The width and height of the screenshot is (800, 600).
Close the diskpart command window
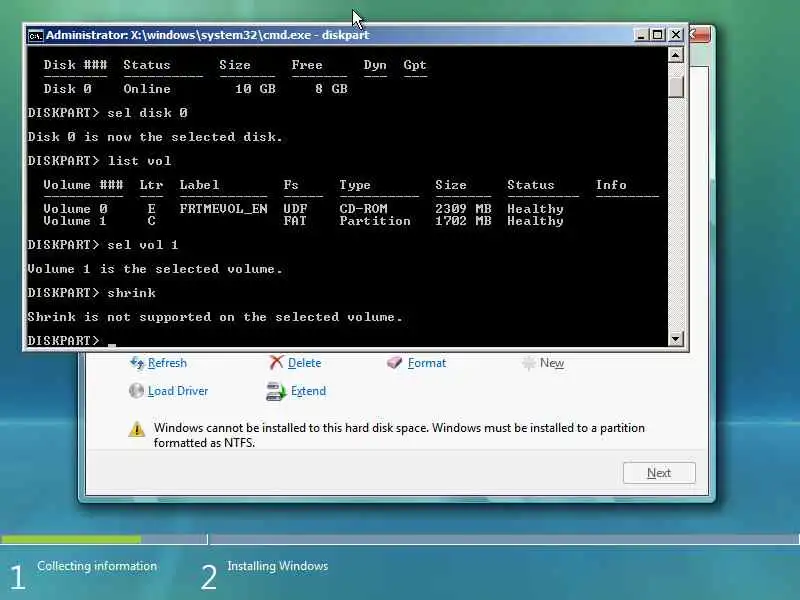[x=676, y=35]
